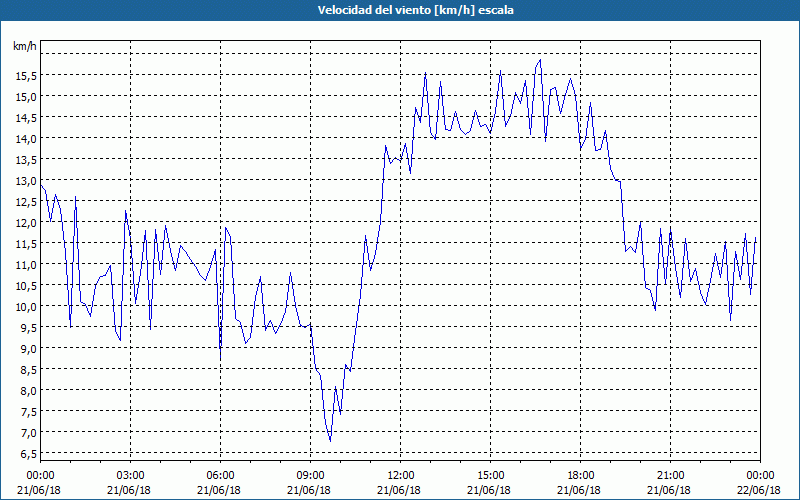800x500 pixels.
Task: Click the 06:00 time label
Action: pos(220,476)
